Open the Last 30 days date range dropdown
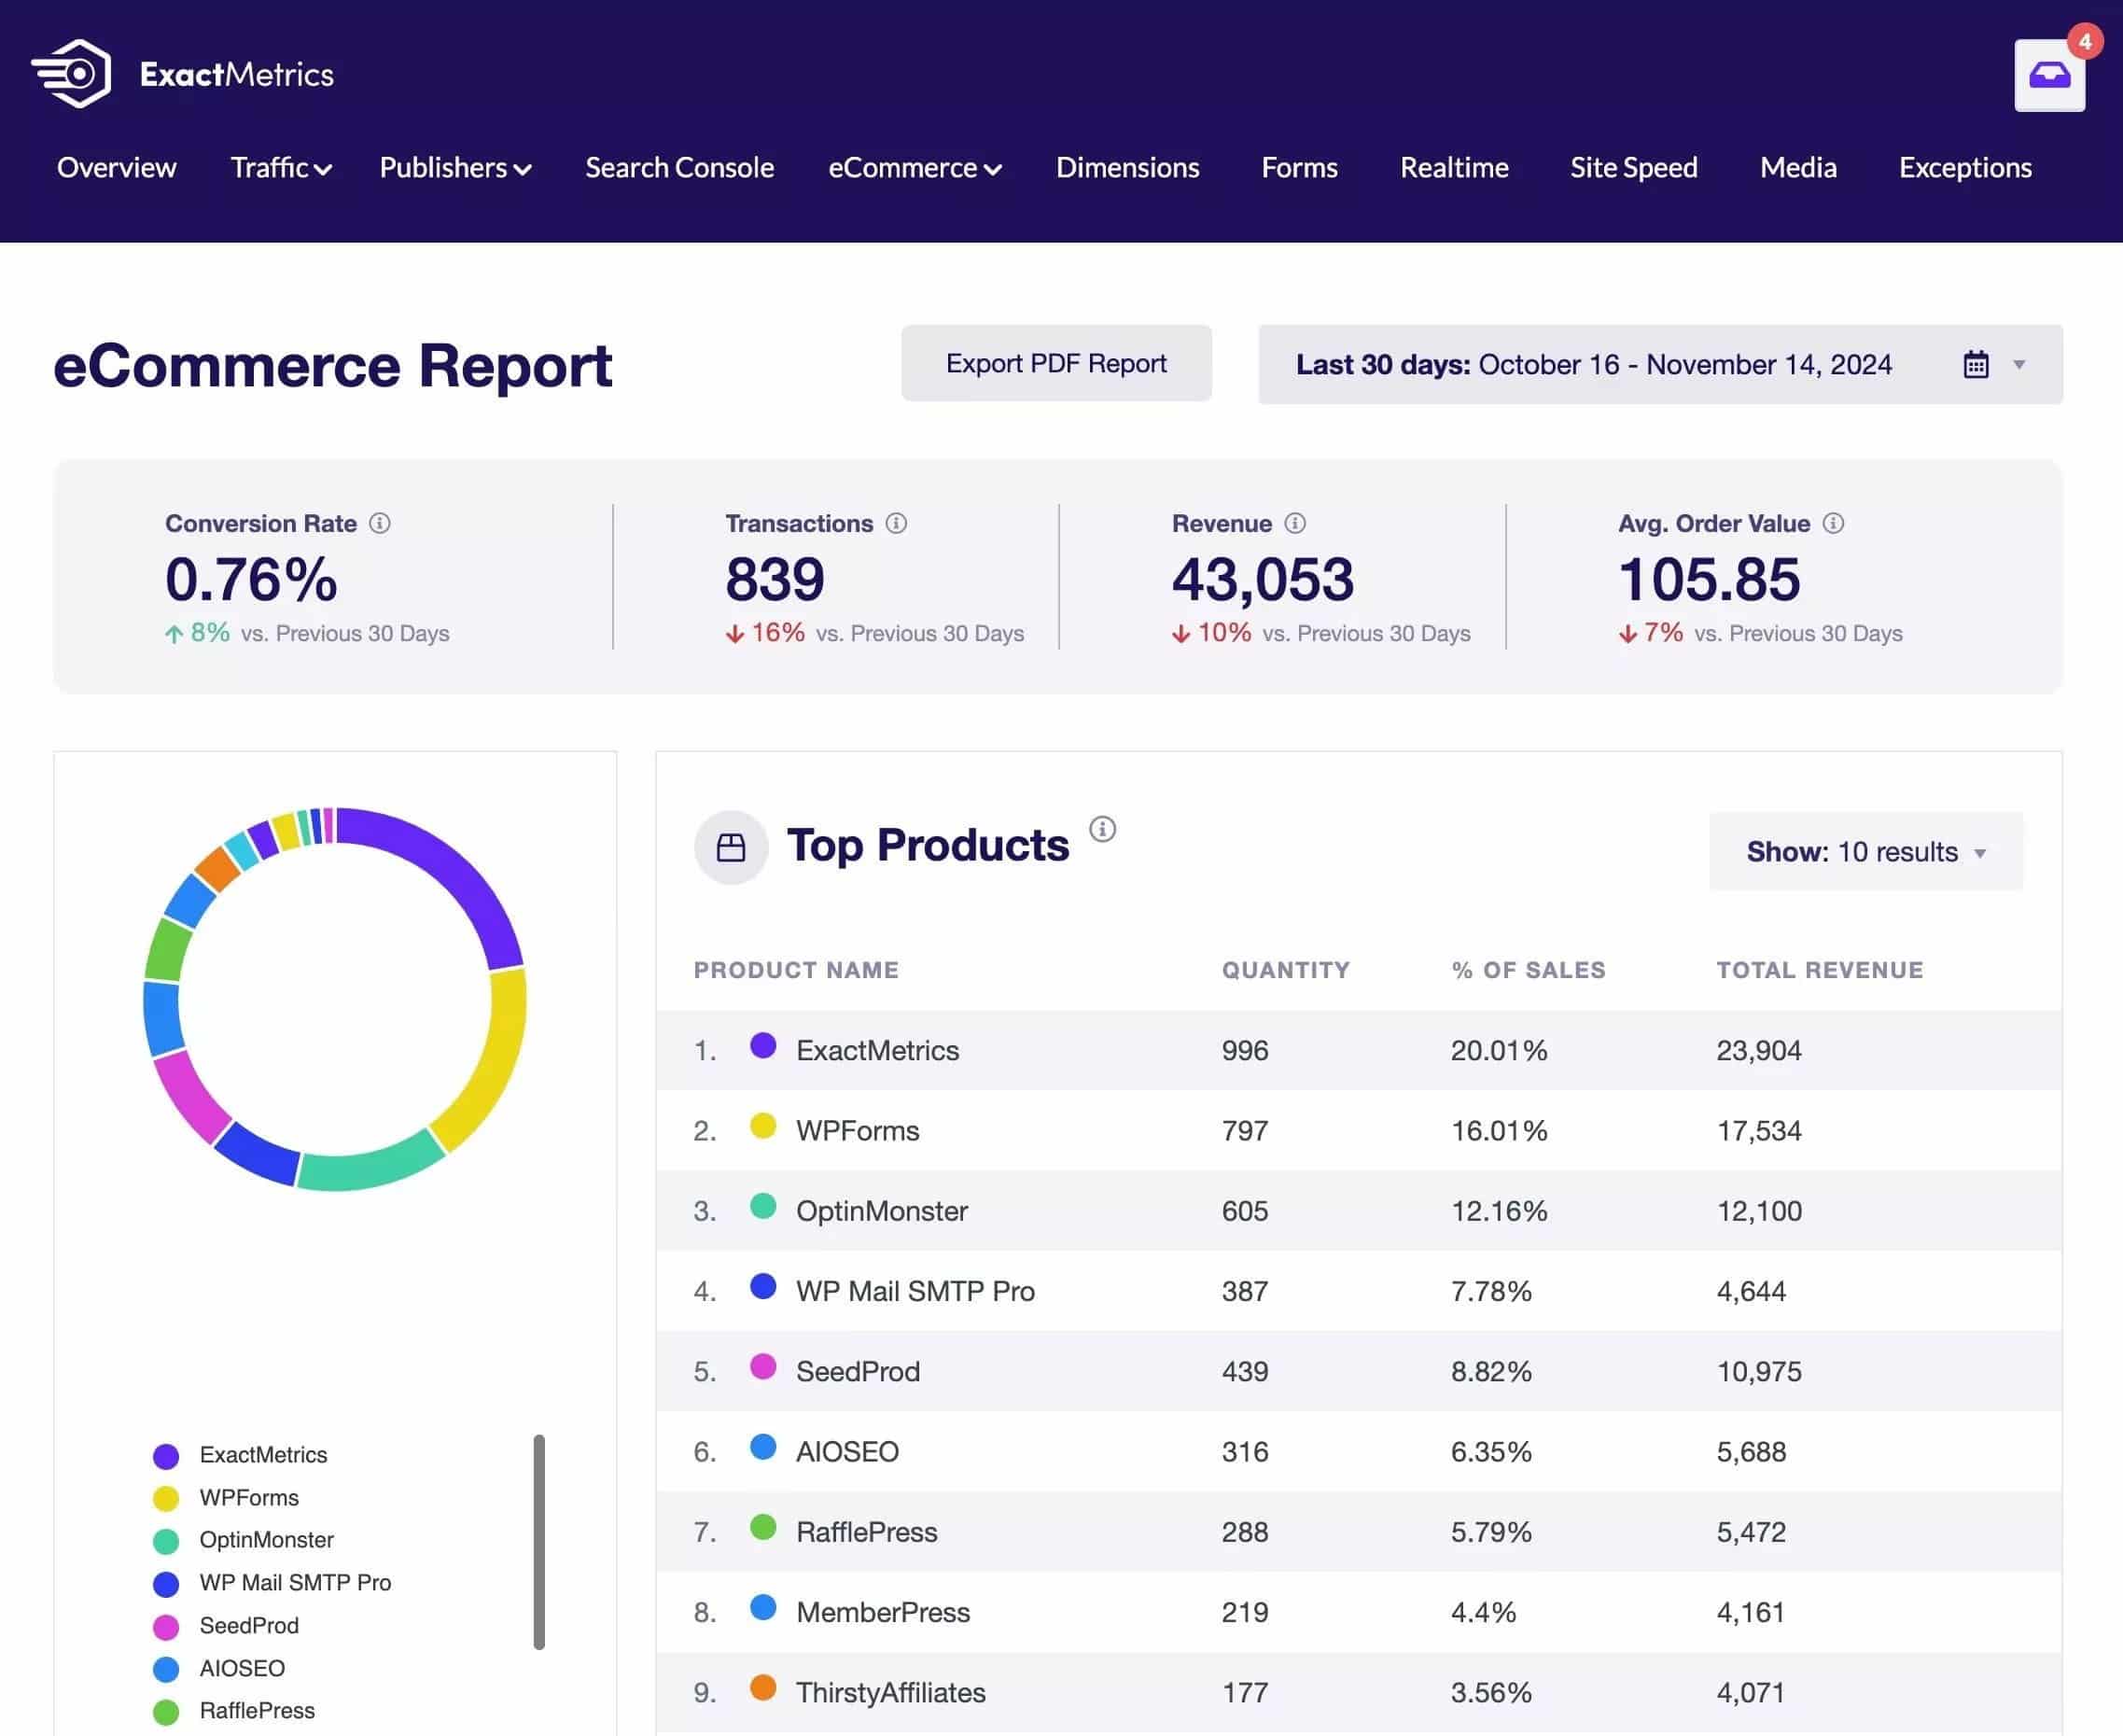 (x=1660, y=364)
